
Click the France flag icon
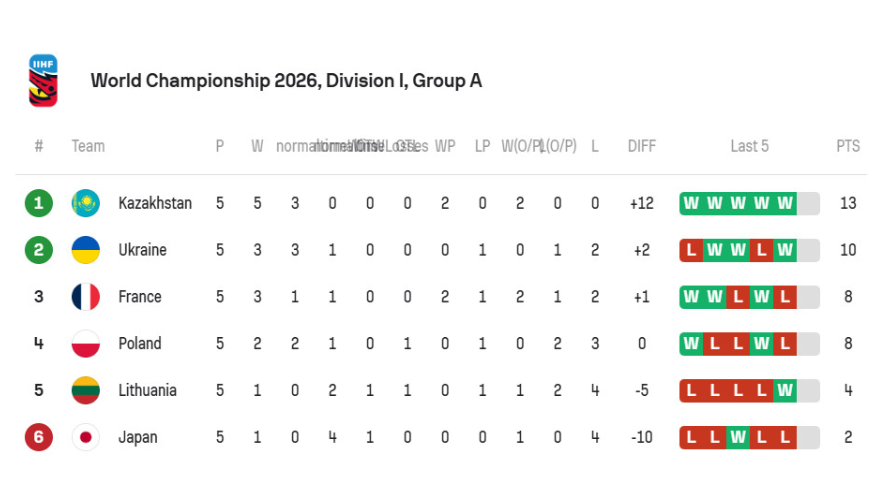coord(86,296)
